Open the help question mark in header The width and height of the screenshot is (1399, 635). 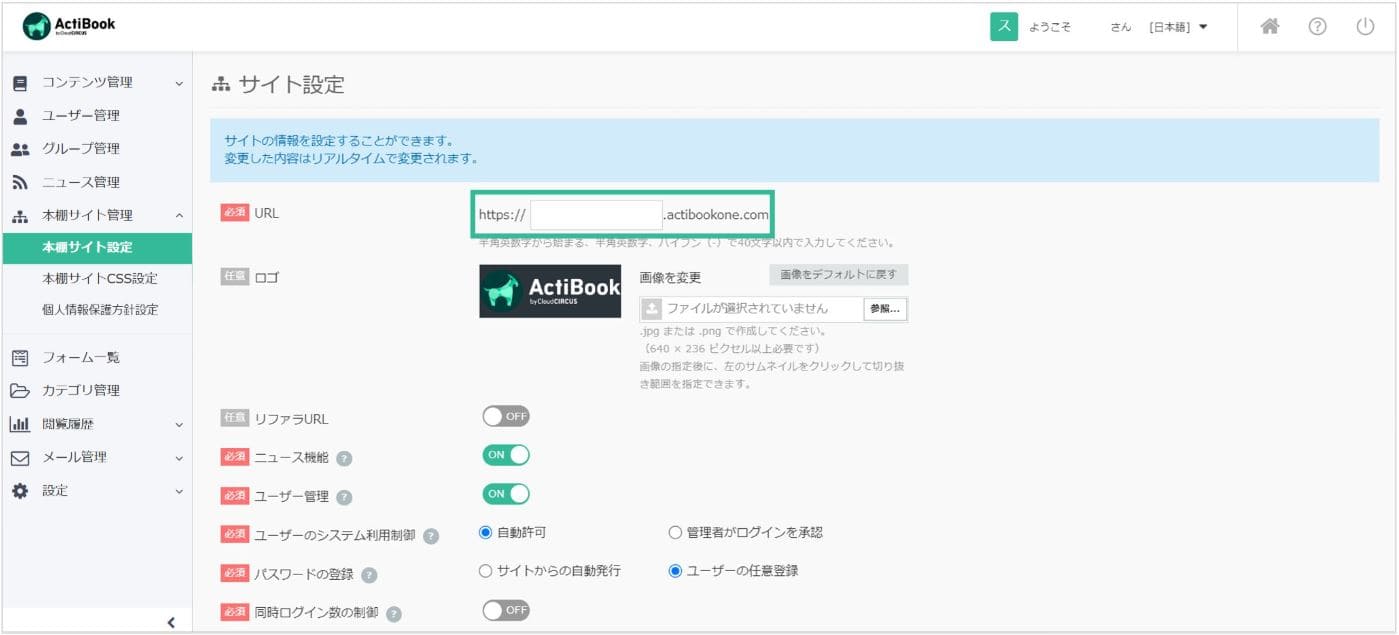click(1318, 27)
